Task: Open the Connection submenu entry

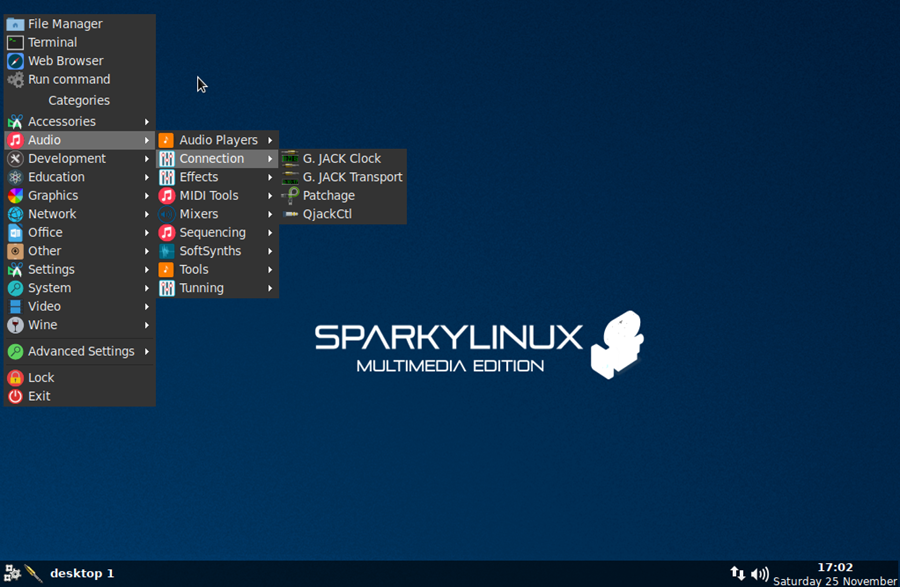Action: [x=218, y=158]
